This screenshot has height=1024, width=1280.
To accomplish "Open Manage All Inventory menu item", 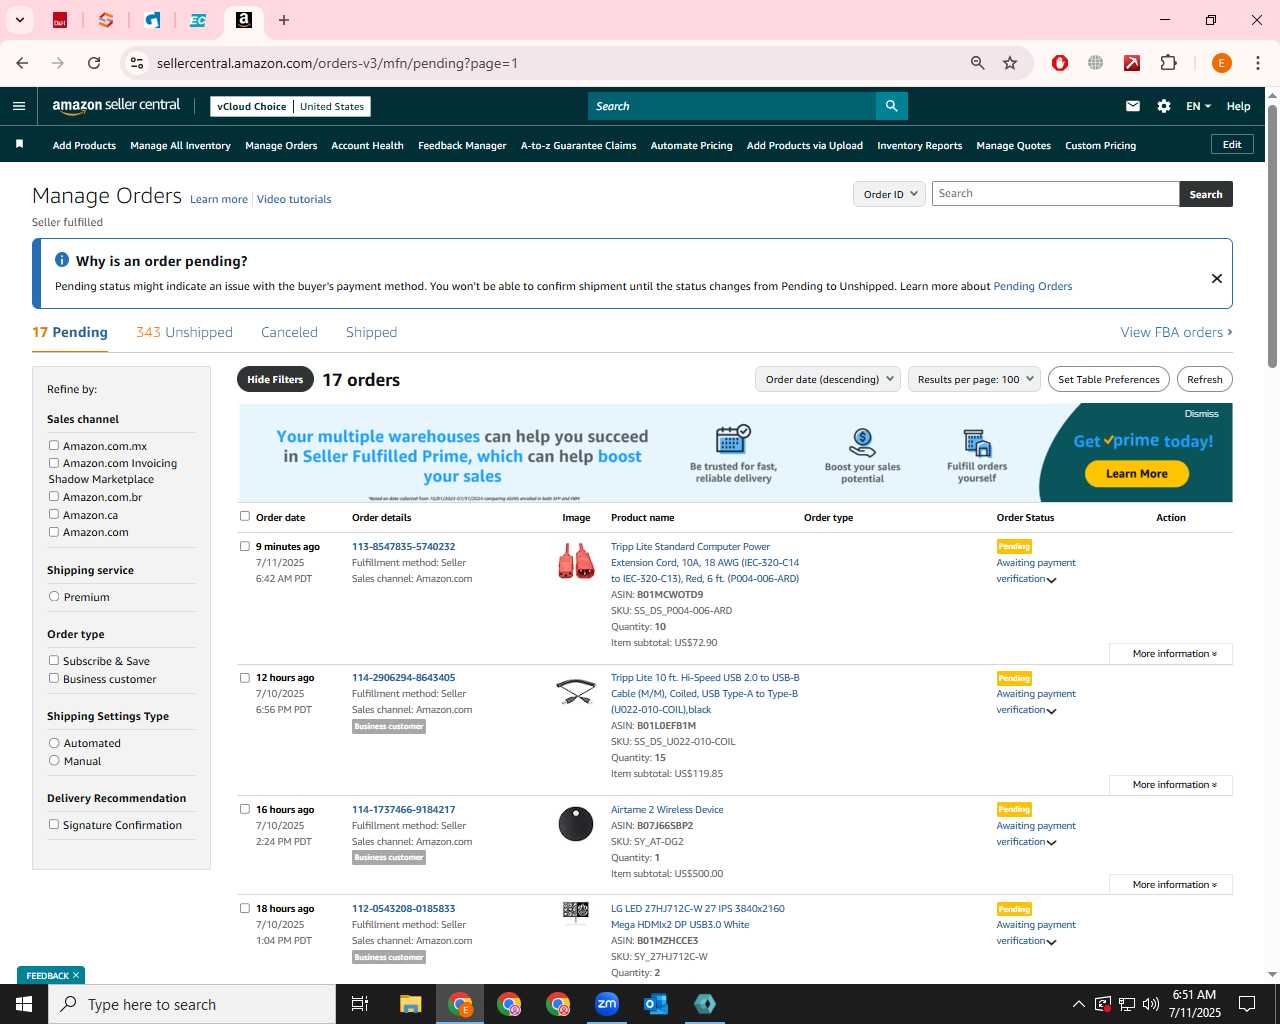I will coord(180,145).
